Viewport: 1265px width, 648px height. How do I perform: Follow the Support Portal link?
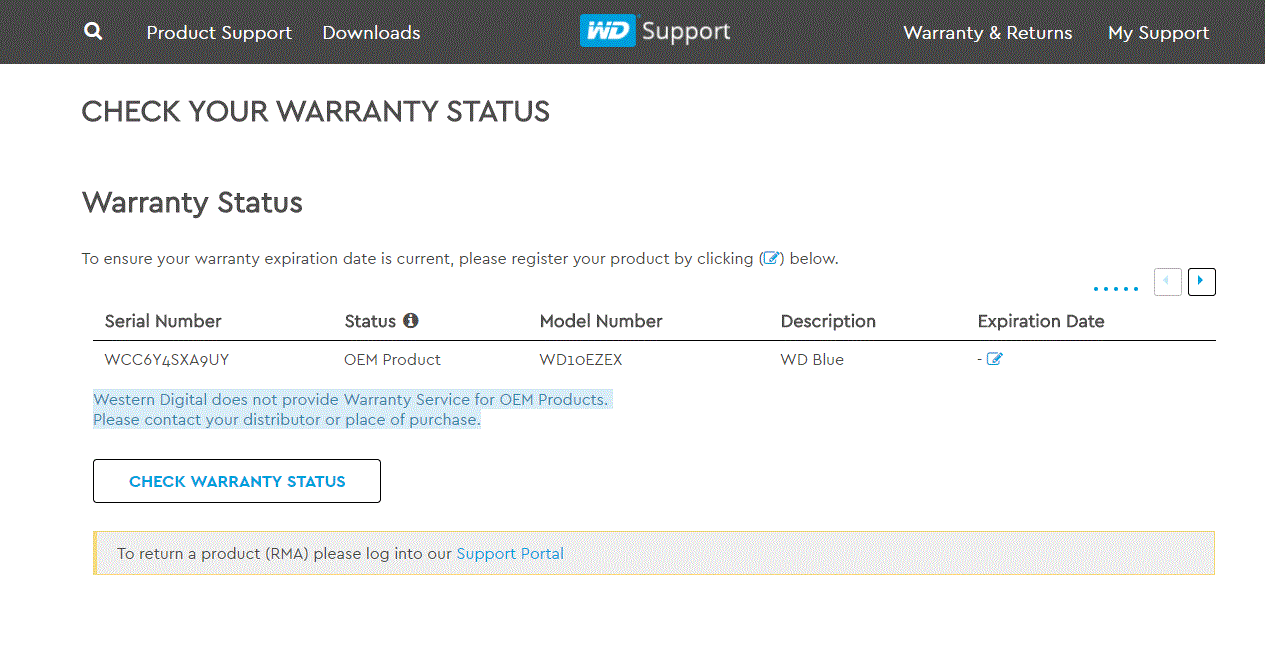tap(510, 553)
